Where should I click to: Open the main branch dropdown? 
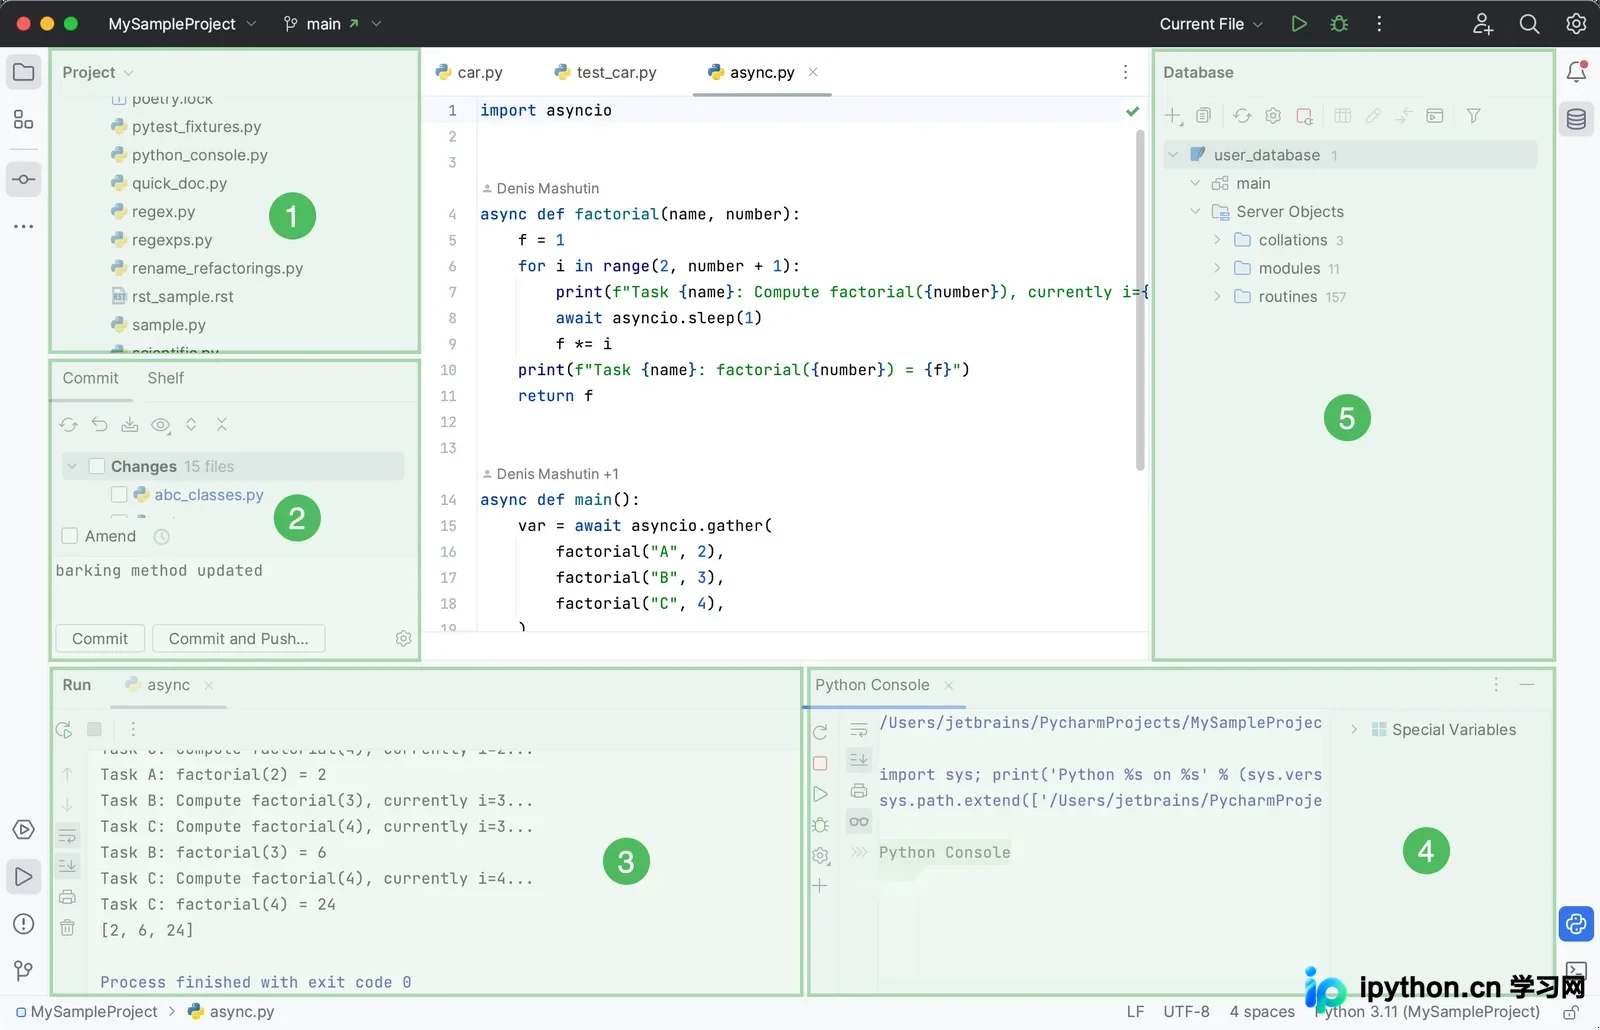point(333,24)
